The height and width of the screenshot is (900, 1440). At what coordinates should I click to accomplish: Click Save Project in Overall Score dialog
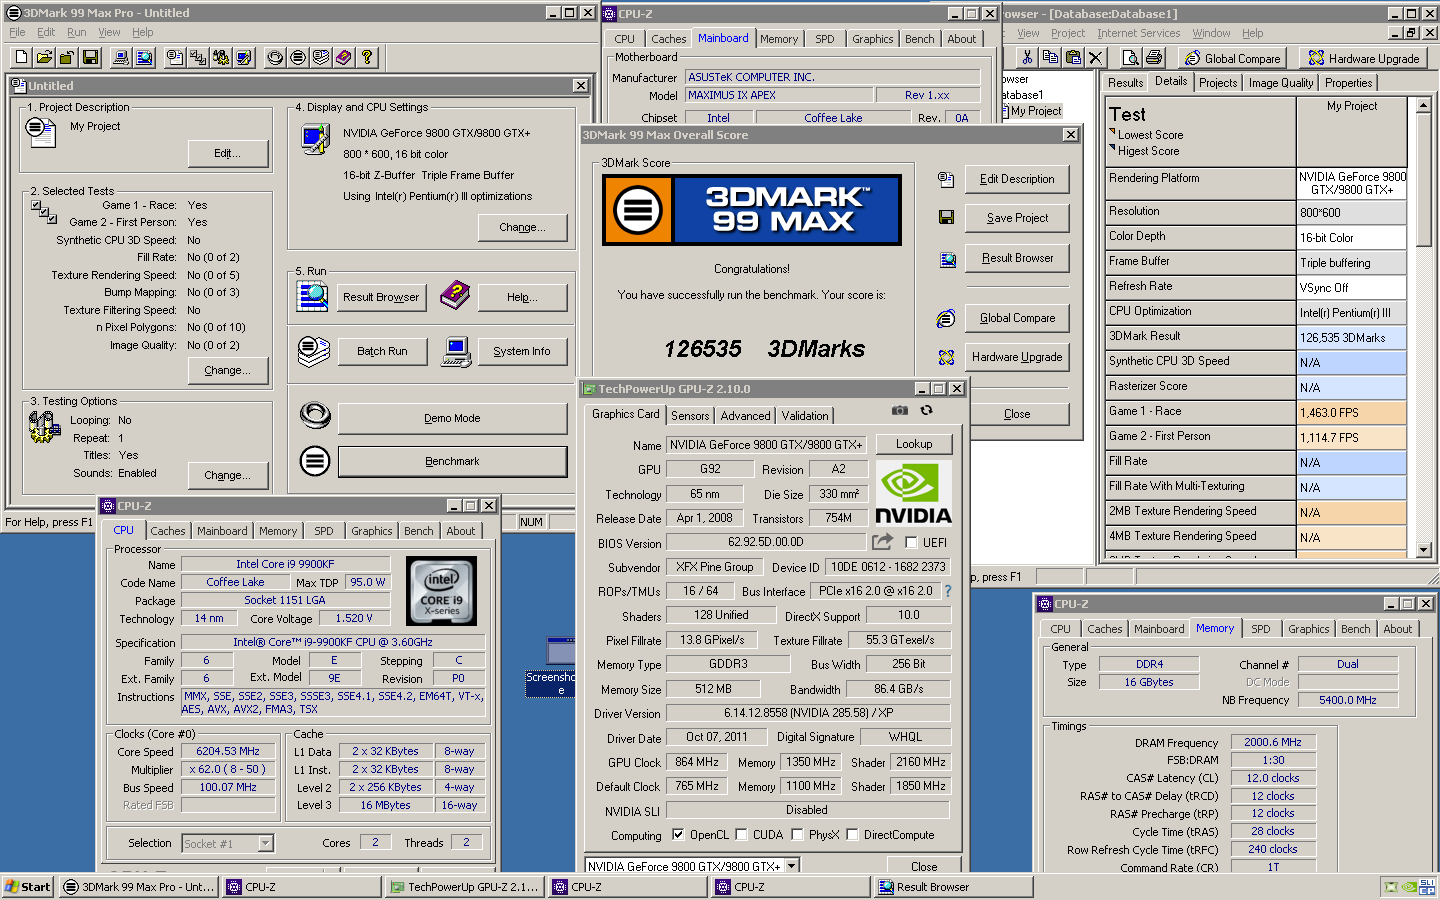pyautogui.click(x=1017, y=218)
